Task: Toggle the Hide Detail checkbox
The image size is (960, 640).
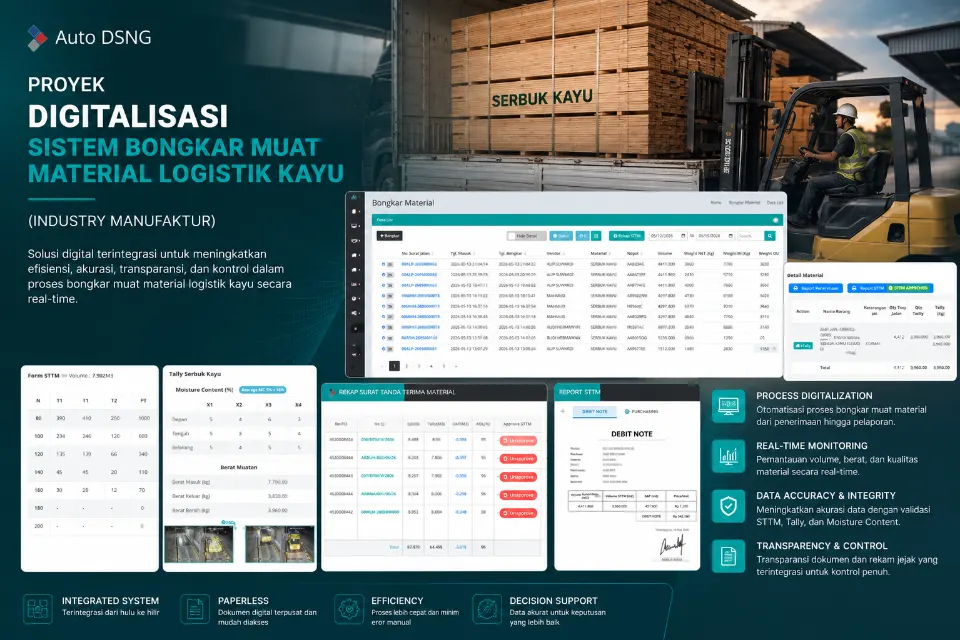Action: tap(512, 236)
